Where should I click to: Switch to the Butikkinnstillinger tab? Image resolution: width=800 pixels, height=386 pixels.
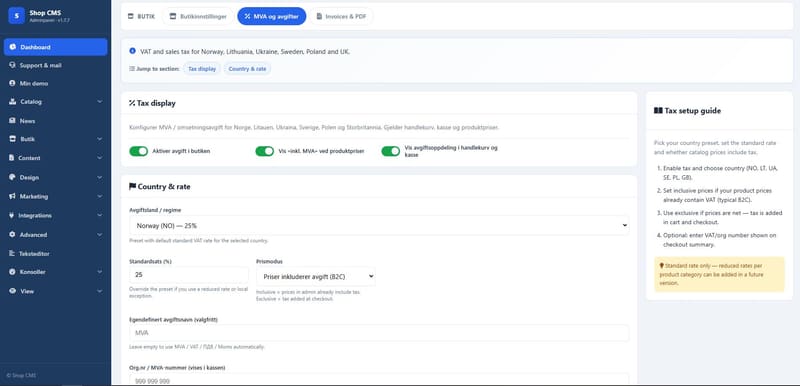coord(198,16)
